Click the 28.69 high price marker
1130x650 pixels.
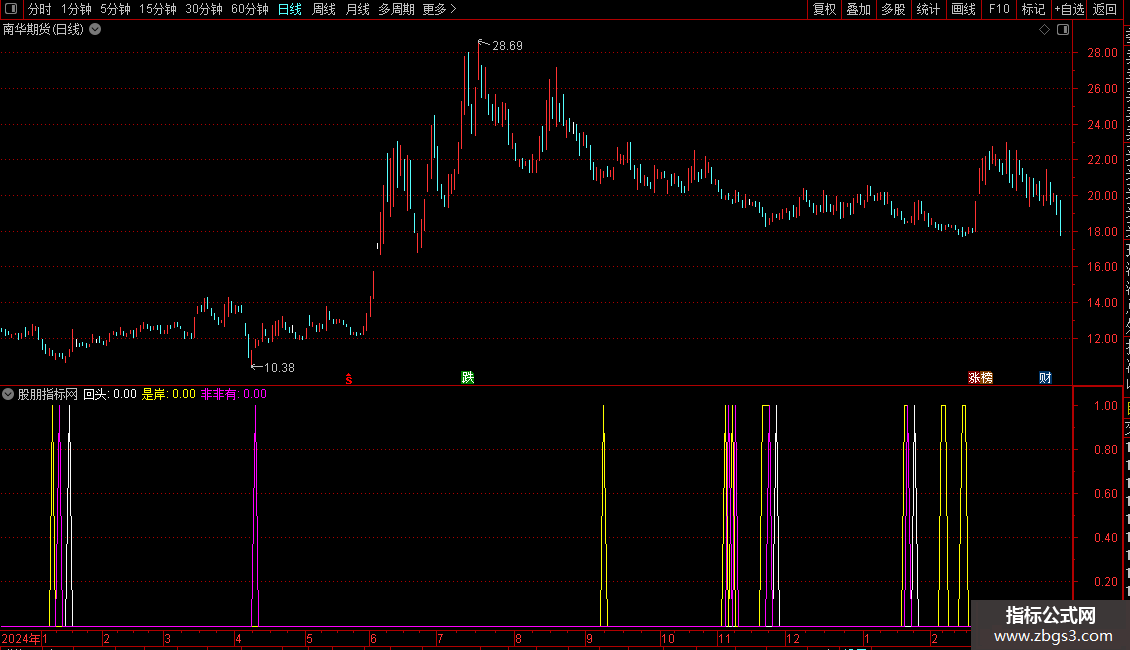coord(507,45)
